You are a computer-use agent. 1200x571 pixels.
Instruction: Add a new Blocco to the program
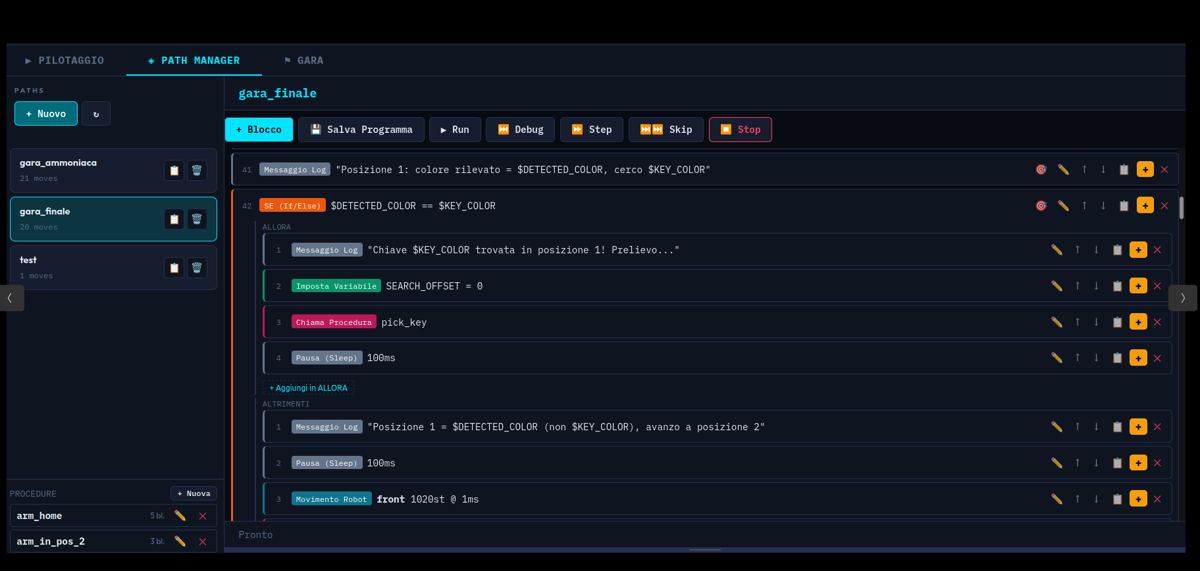pos(259,130)
